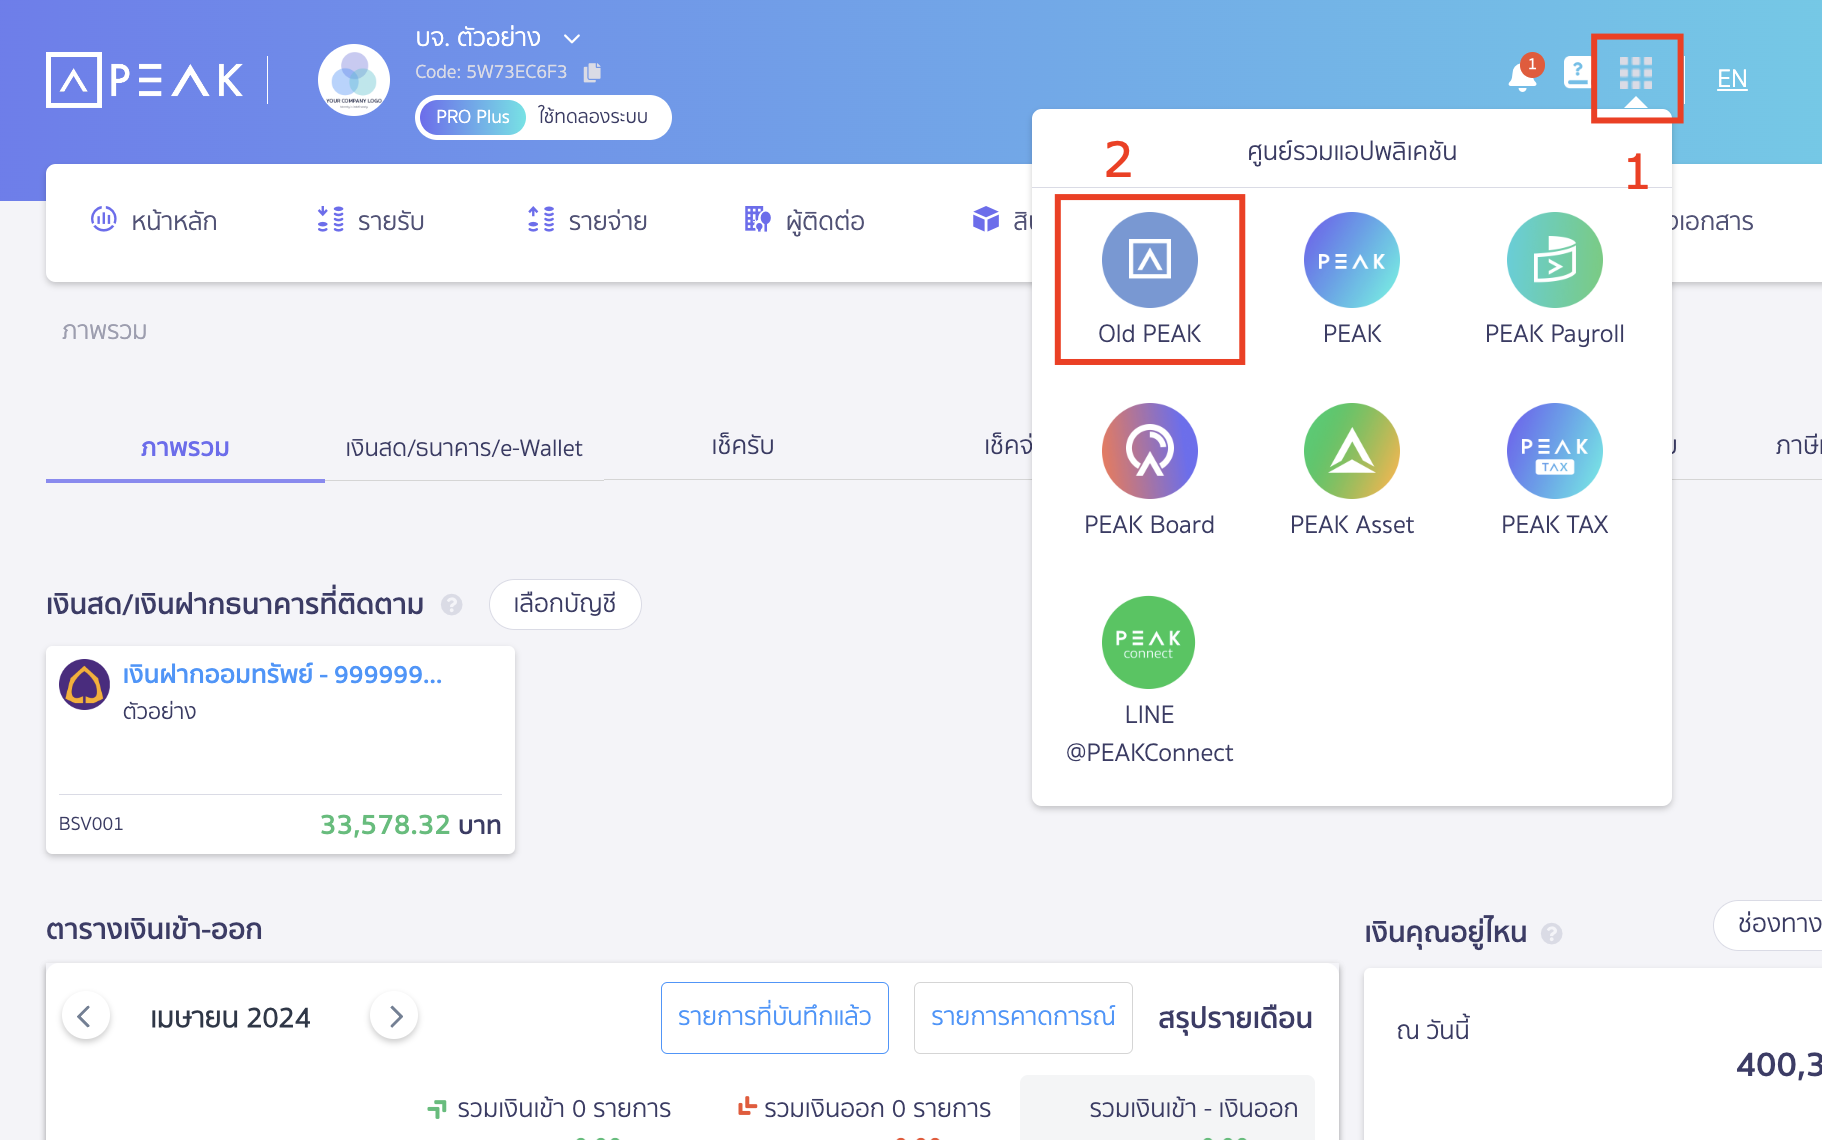Open the รายจ่าย expense menu

588,221
